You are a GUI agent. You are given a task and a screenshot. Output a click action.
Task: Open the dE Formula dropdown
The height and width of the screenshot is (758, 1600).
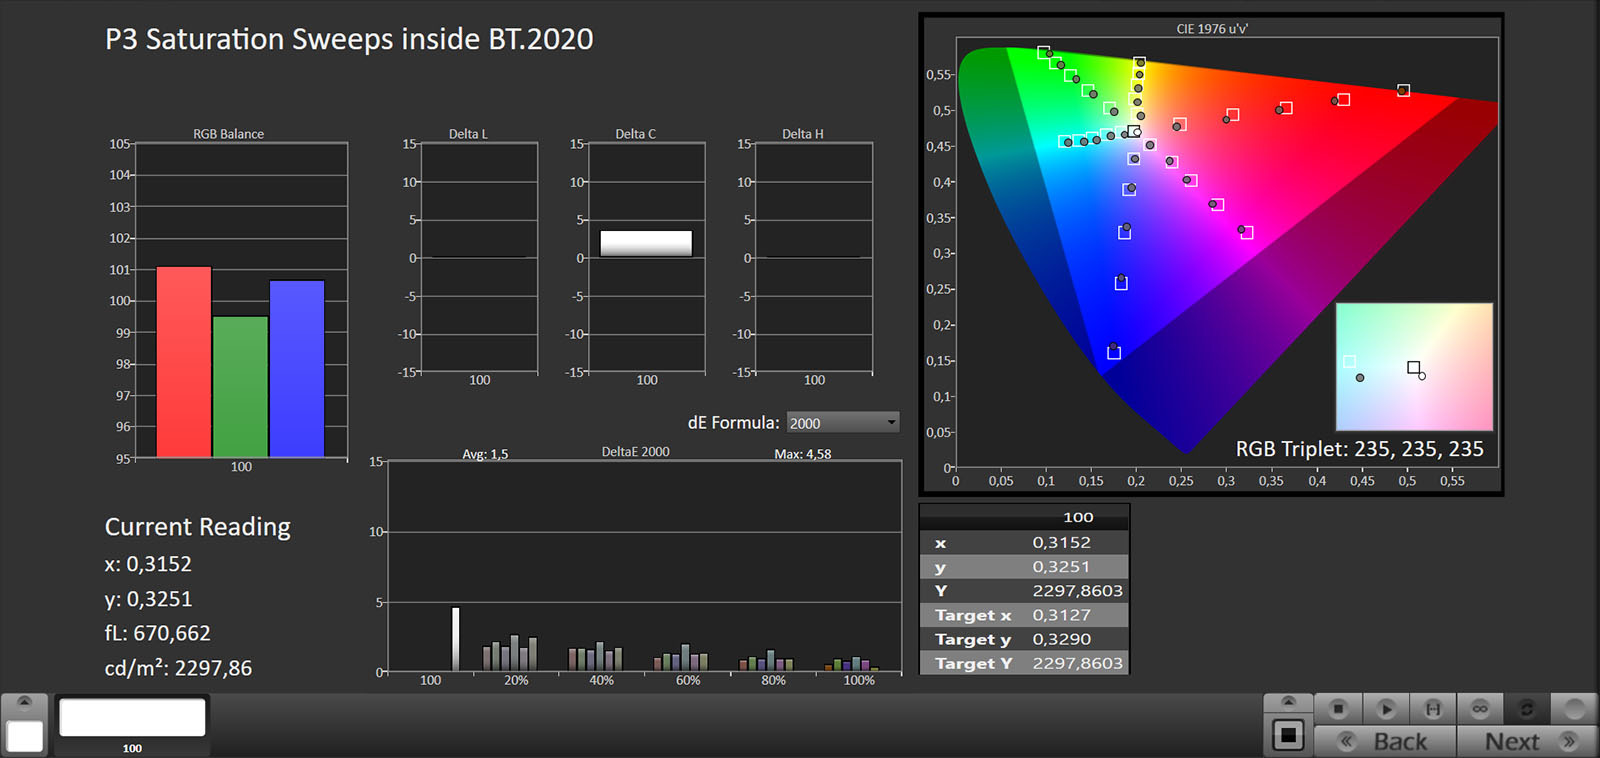coord(842,423)
